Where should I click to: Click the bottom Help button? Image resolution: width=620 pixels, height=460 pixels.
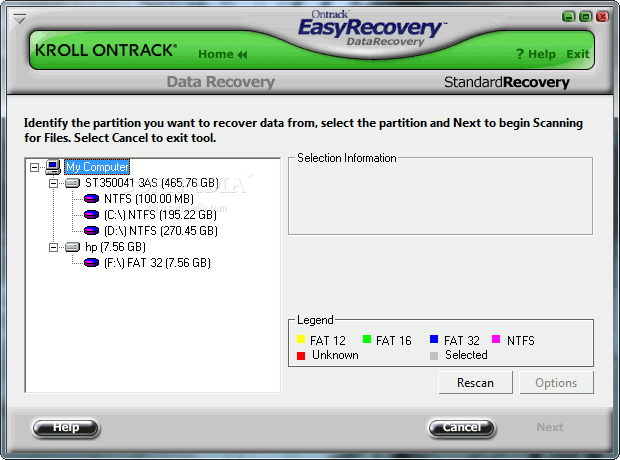click(x=66, y=428)
